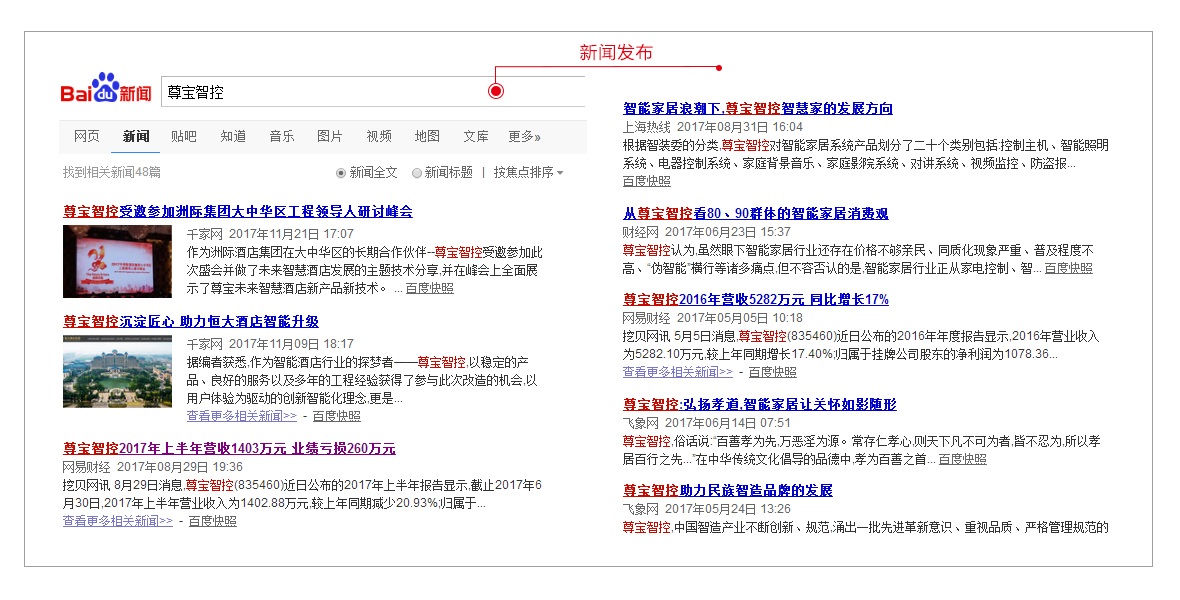Click the aerial hotel thumbnail image
The height and width of the screenshot is (600, 1180).
pos(117,371)
